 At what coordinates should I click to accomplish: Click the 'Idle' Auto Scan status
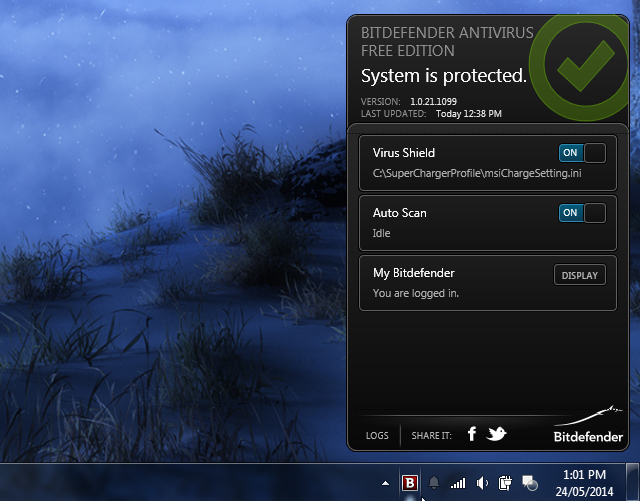tap(381, 233)
